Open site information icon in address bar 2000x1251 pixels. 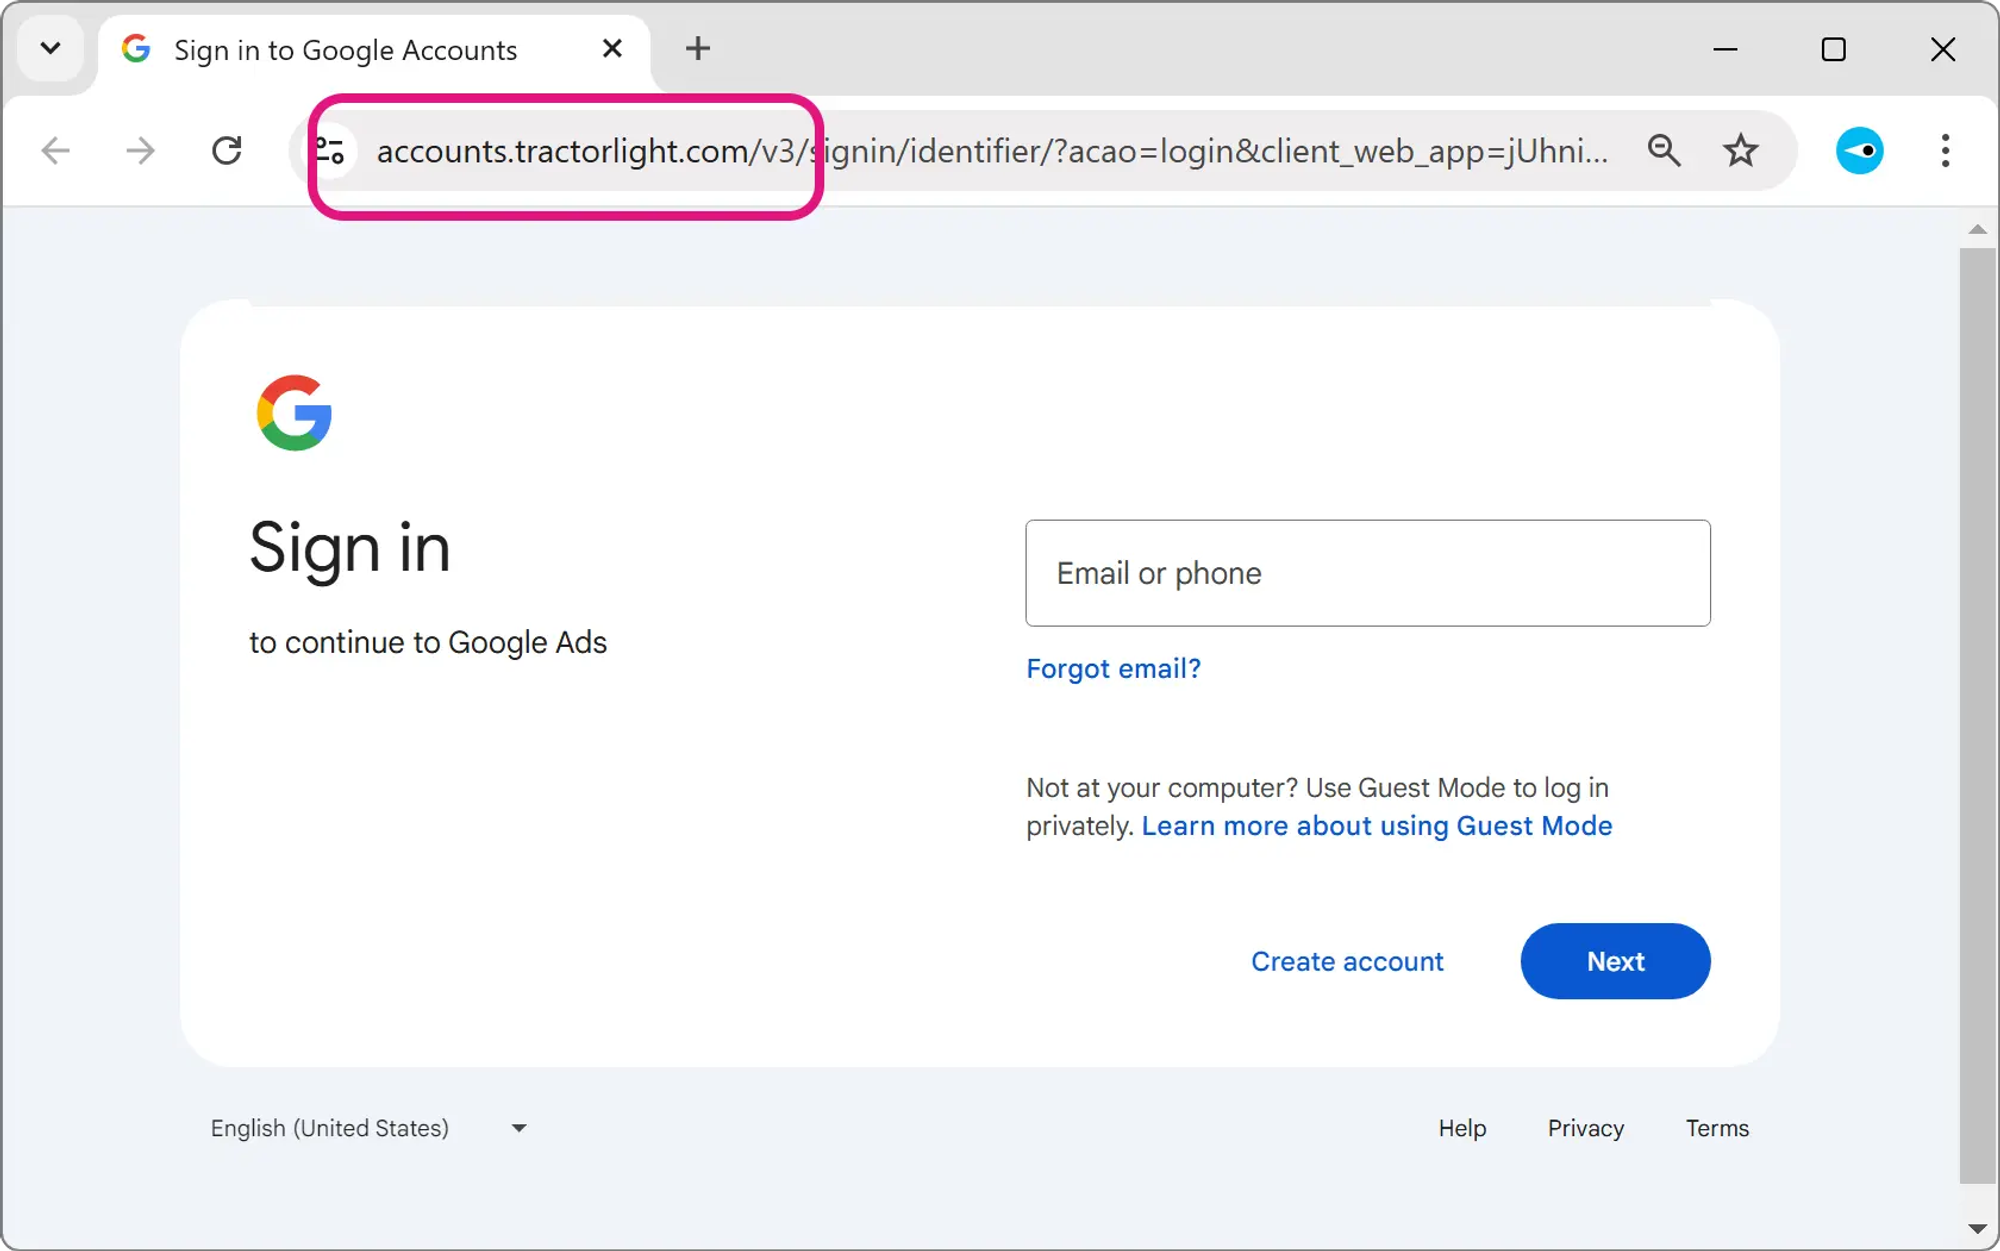tap(330, 151)
